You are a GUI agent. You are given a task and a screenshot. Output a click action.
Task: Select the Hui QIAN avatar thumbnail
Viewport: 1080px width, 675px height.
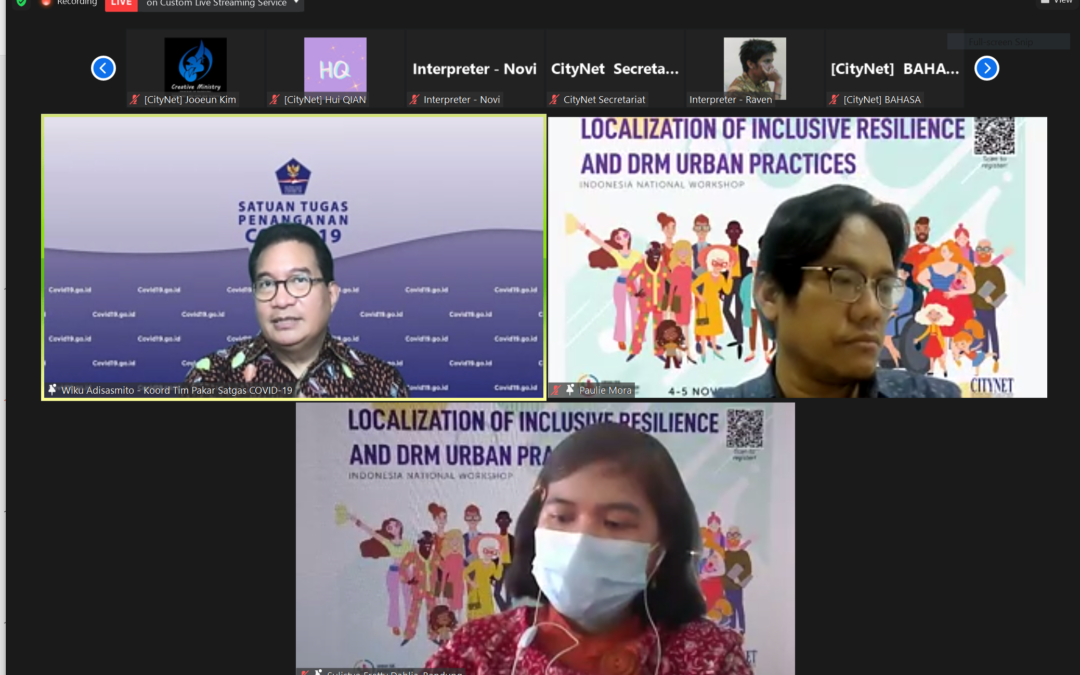[335, 66]
